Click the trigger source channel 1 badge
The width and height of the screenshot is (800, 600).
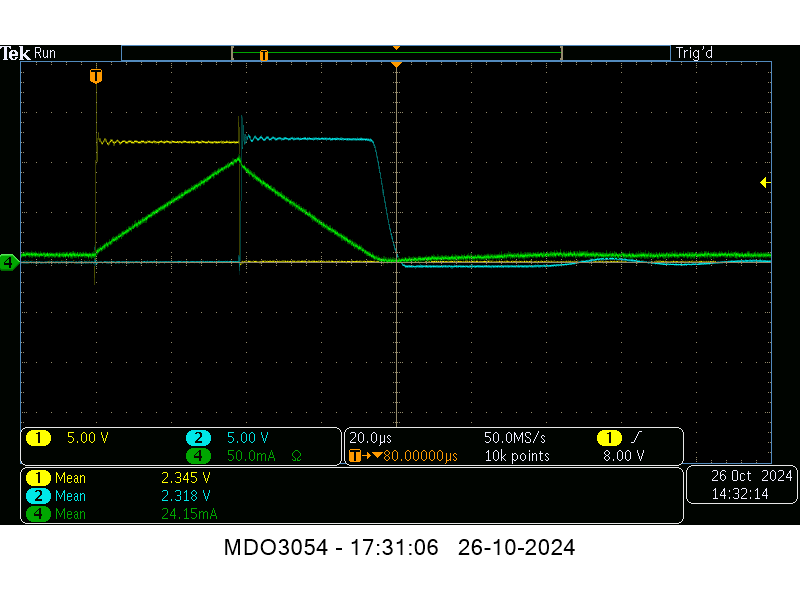click(x=608, y=438)
